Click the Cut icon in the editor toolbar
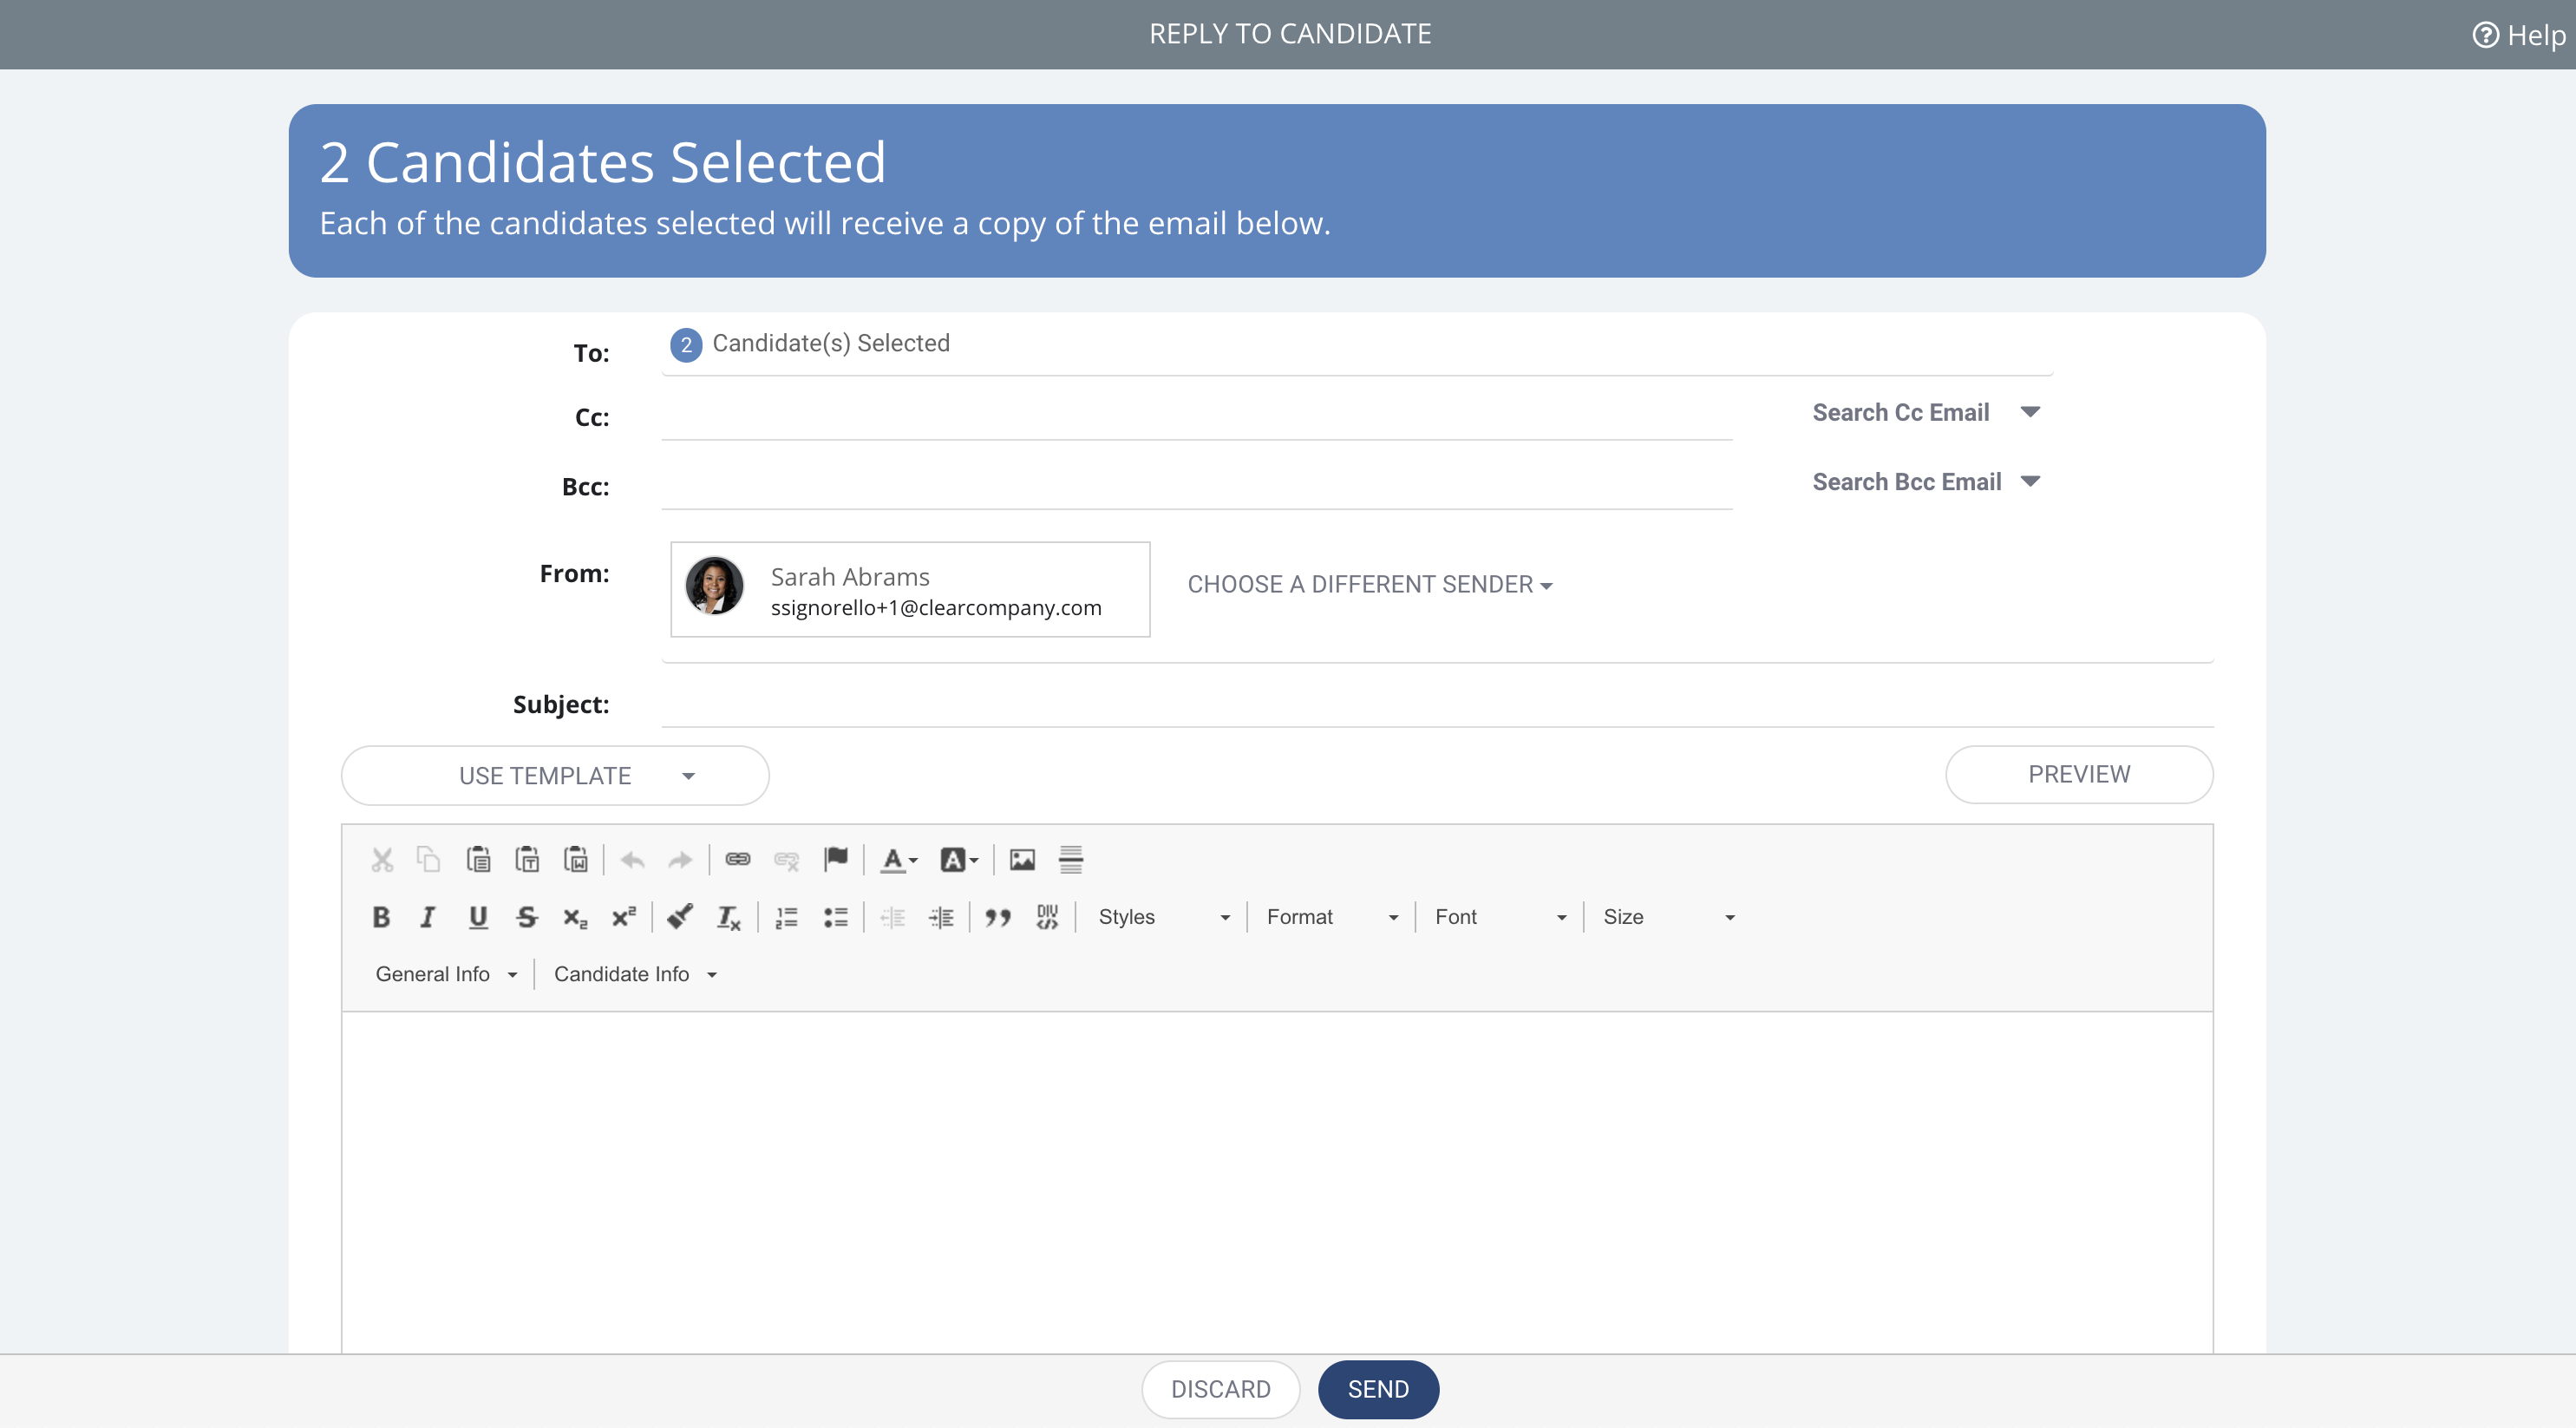 pos(381,860)
